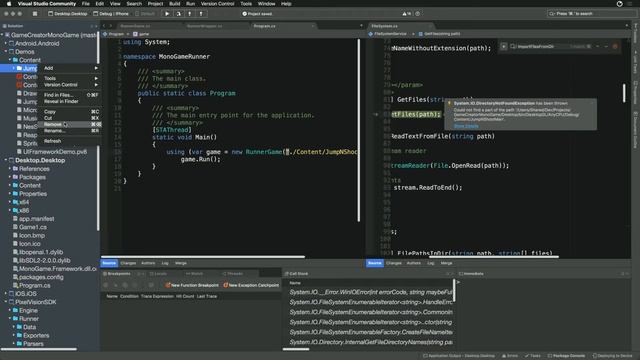The image size is (640, 360).
Task: Expand the iOS.iOS project node
Action: point(6,293)
